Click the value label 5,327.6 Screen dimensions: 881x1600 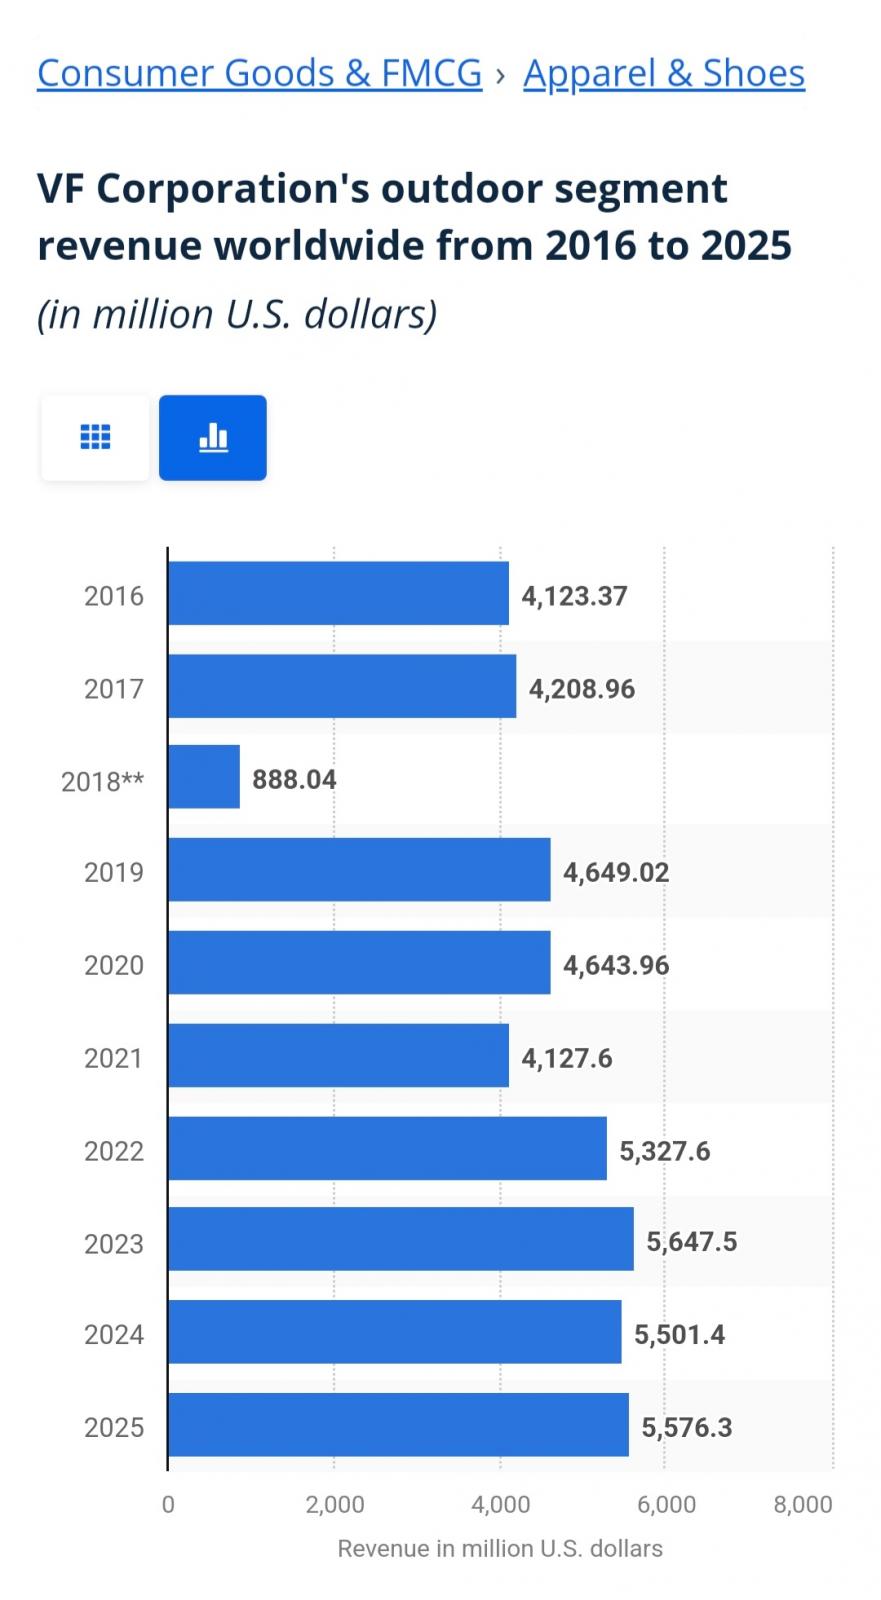click(x=665, y=1151)
